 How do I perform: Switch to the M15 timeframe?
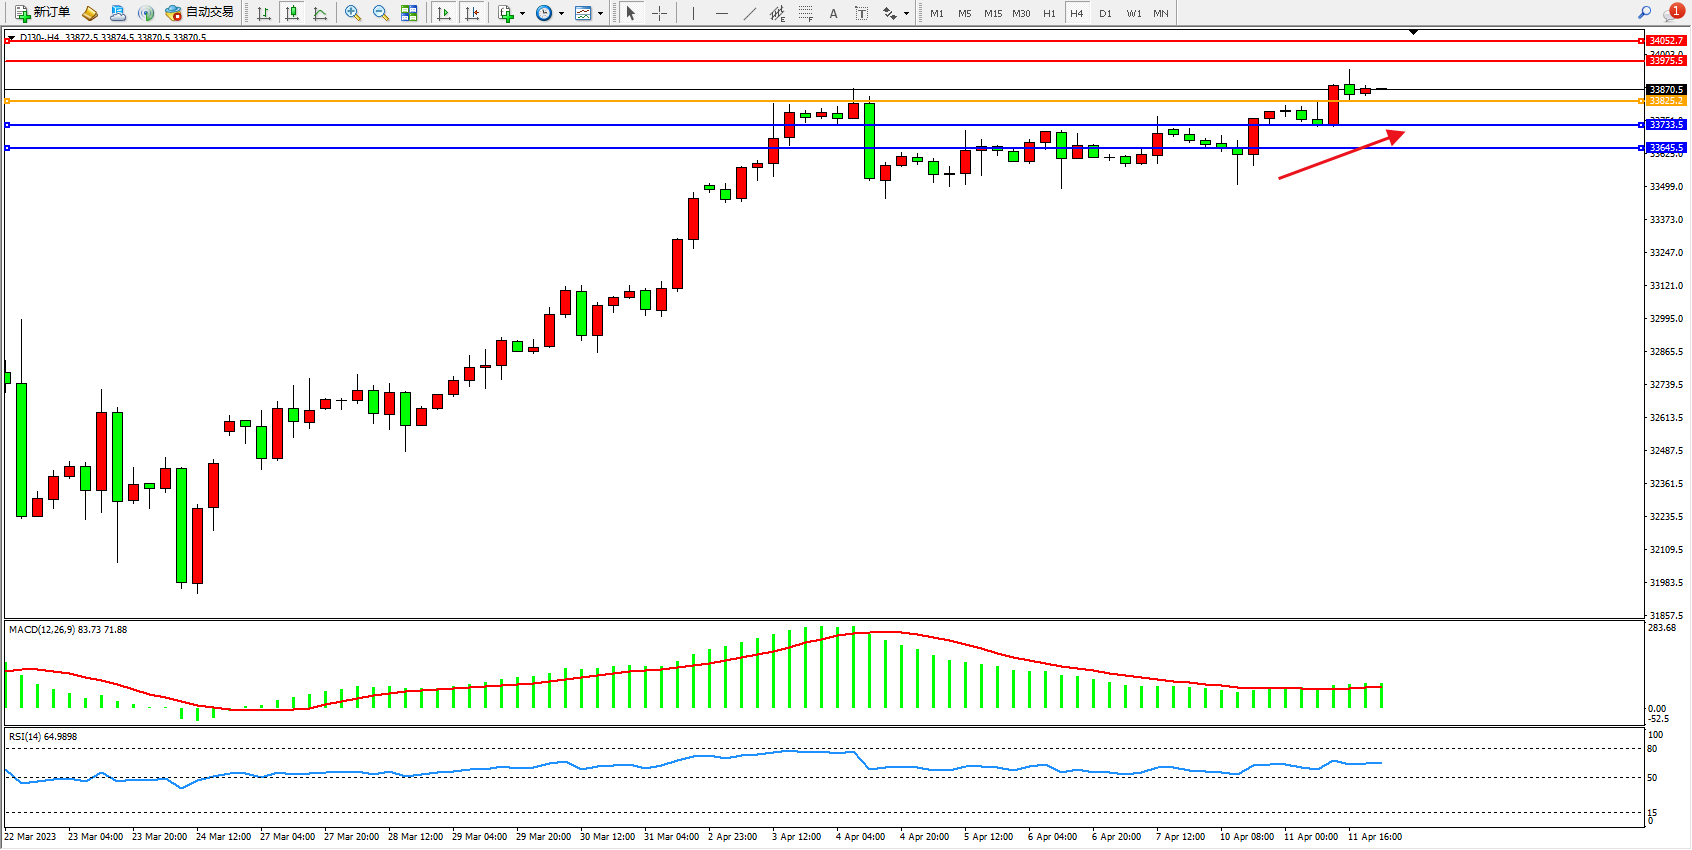coord(993,13)
